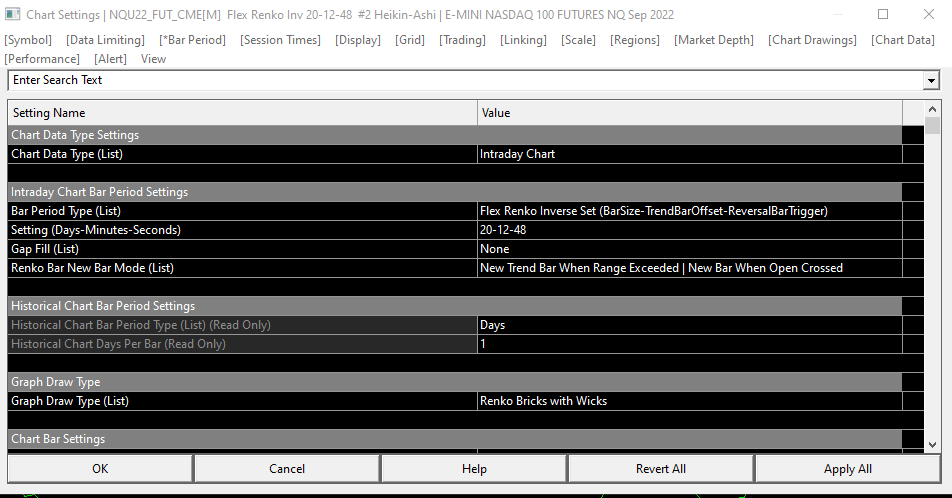Open the [Session Times] tab
This screenshot has width=952, height=498.
click(x=280, y=40)
